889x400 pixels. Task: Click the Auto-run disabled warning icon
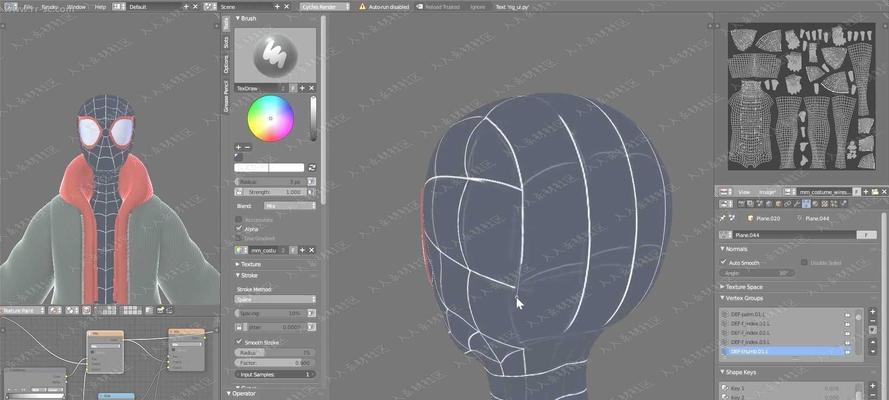tap(362, 6)
